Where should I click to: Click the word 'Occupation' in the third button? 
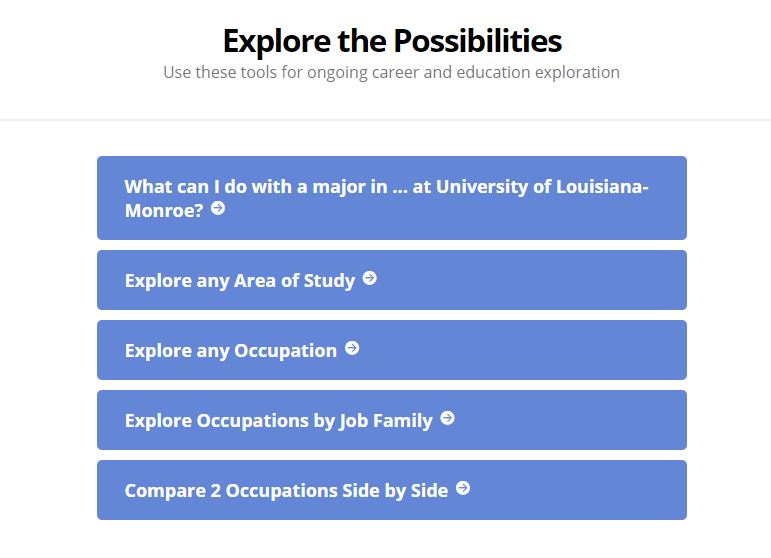coord(286,351)
